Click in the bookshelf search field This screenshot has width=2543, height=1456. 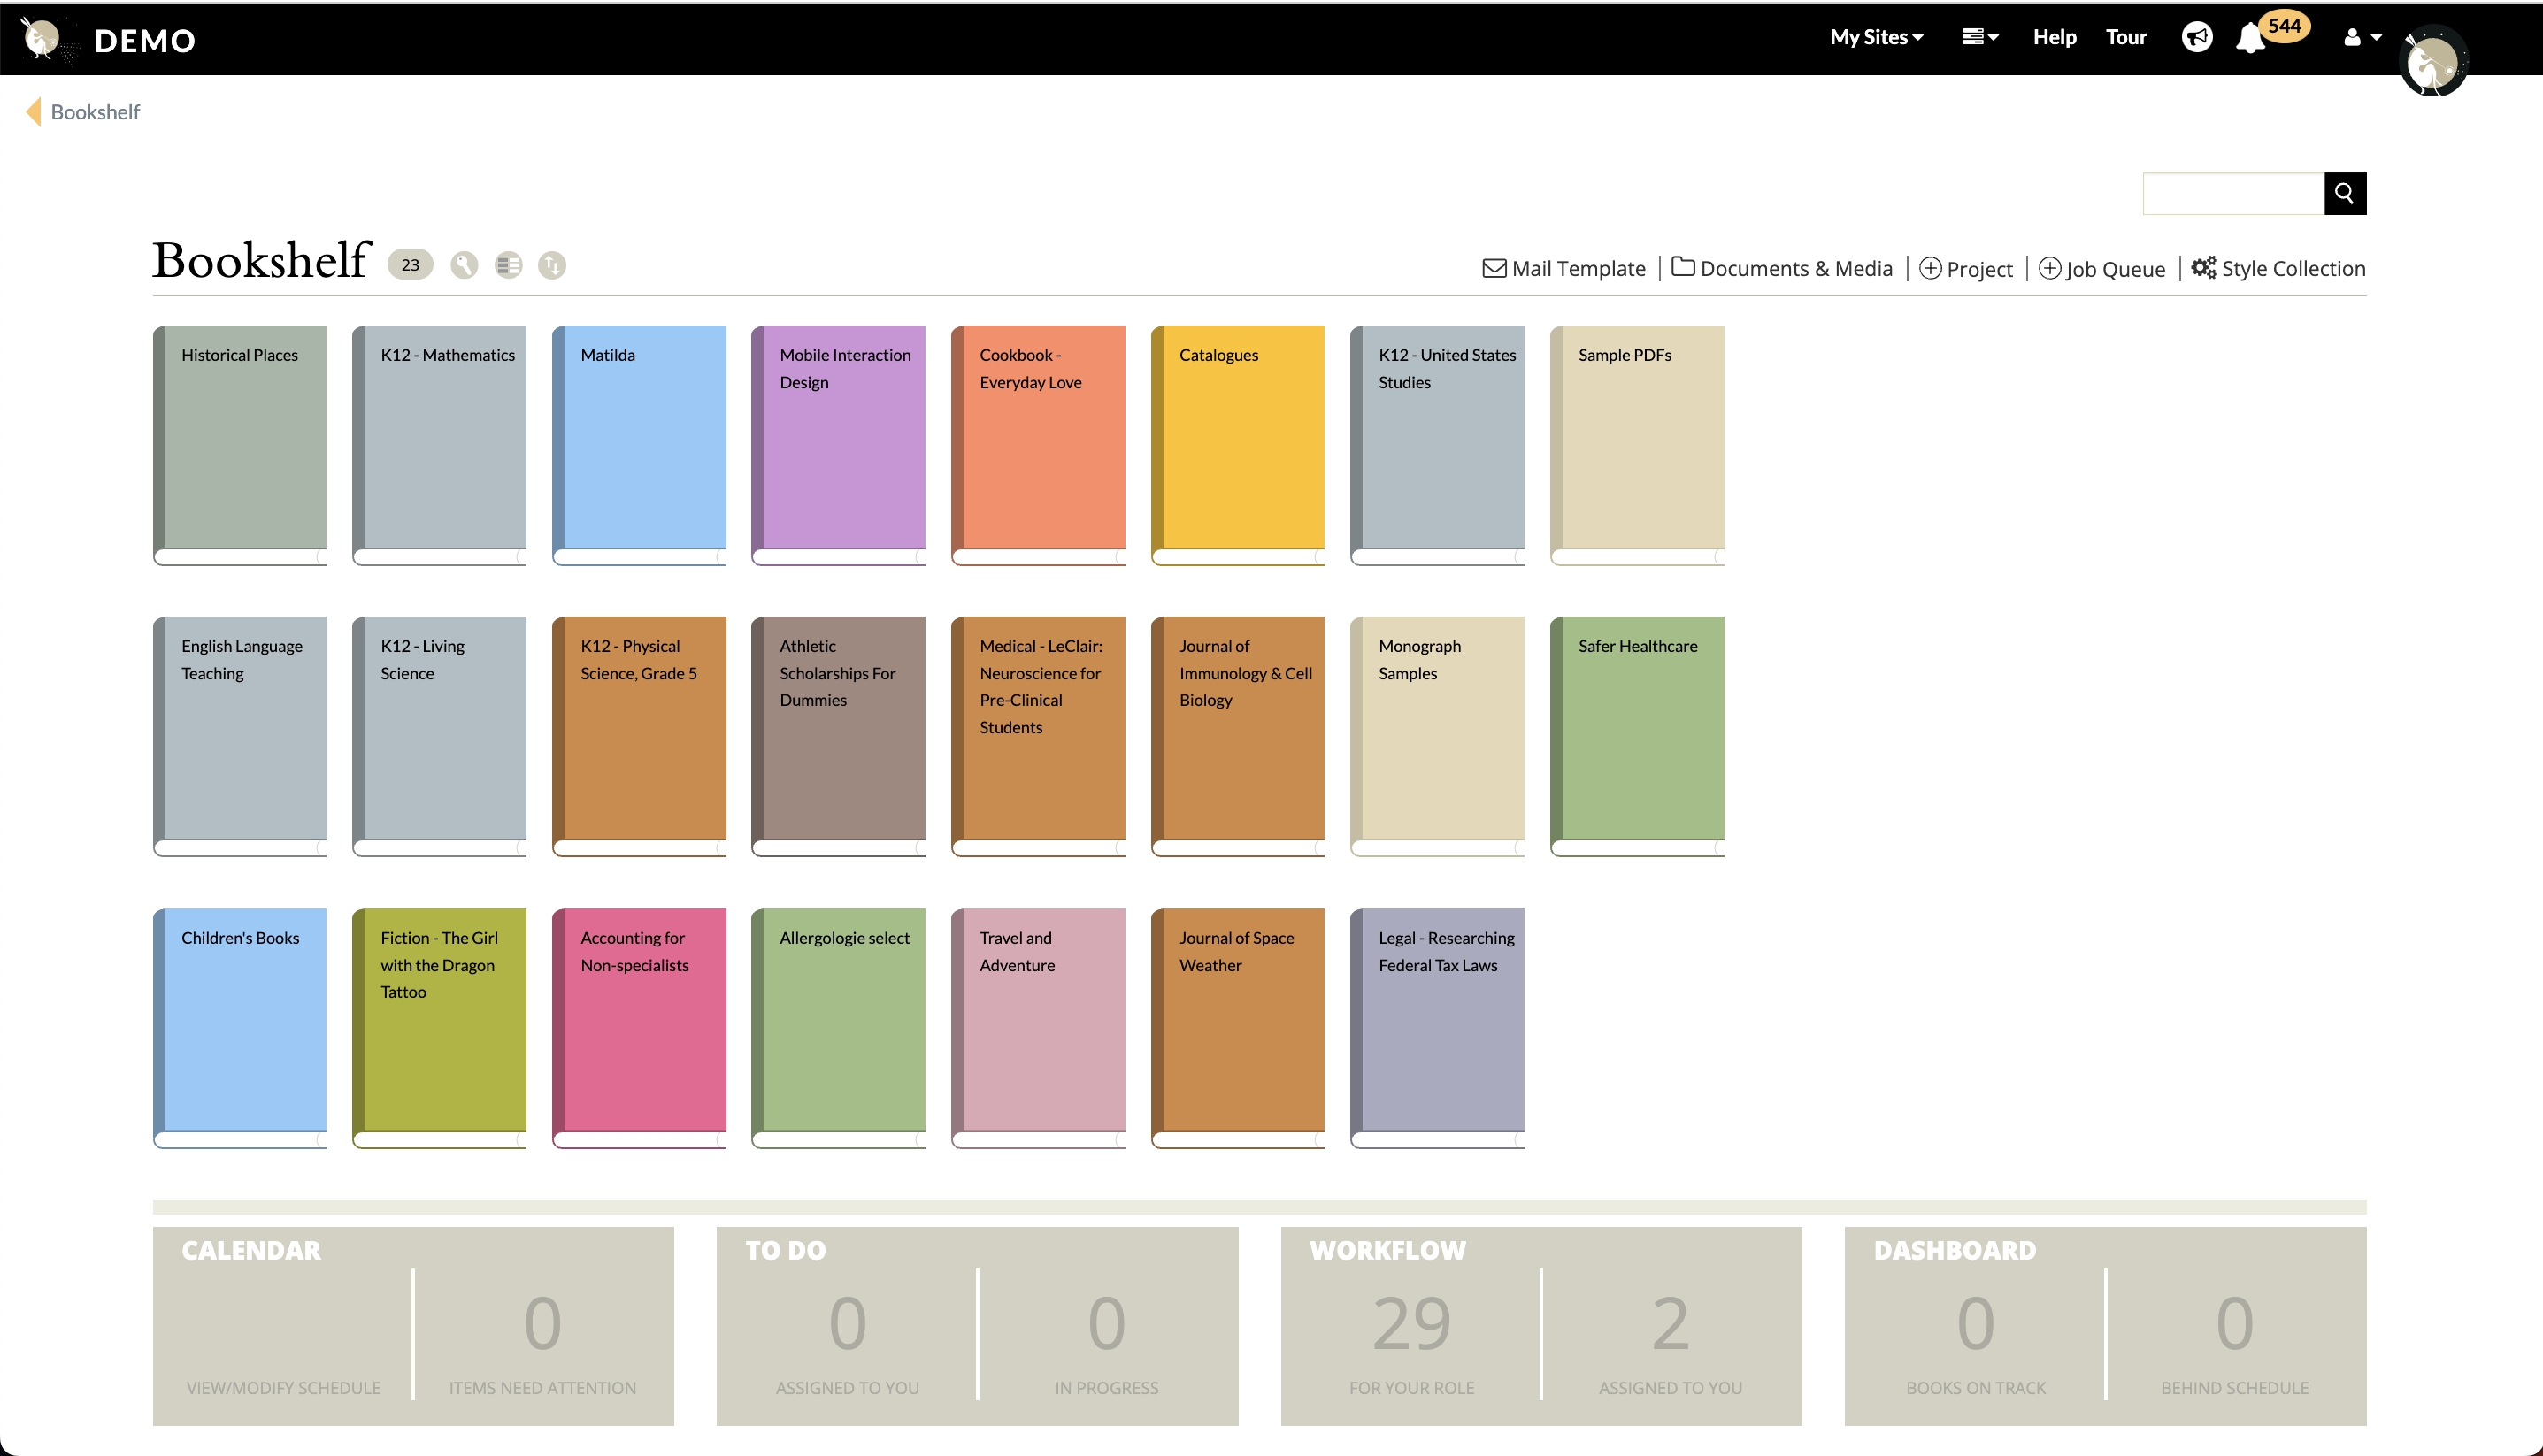click(2232, 194)
